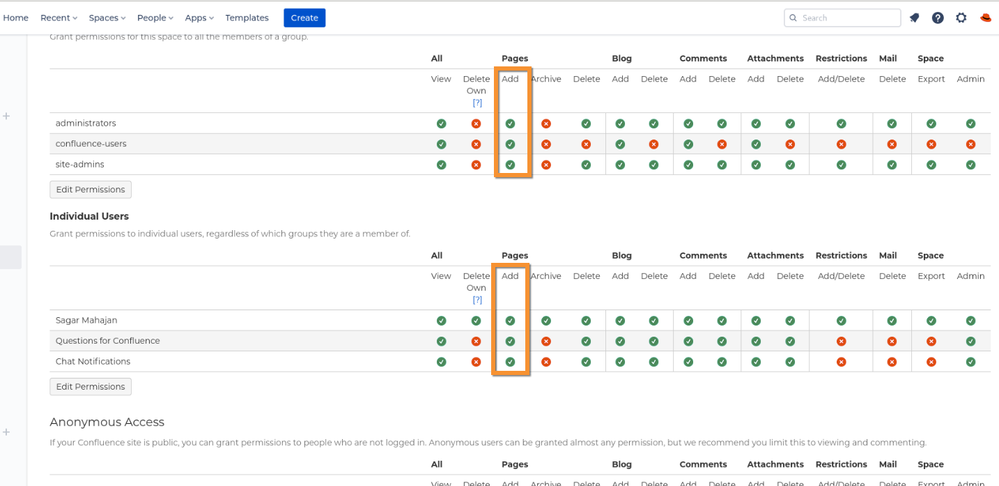
Task: Click the Individual Users section heading
Action: (x=89, y=217)
